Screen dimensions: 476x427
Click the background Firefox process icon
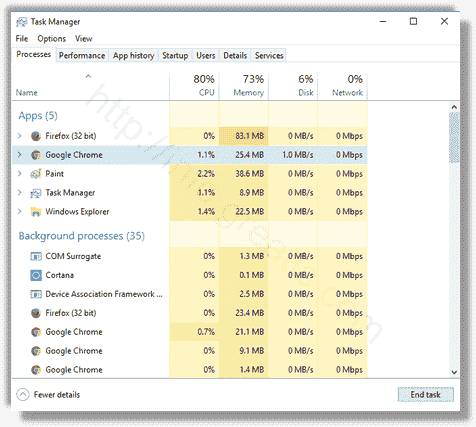pos(36,313)
